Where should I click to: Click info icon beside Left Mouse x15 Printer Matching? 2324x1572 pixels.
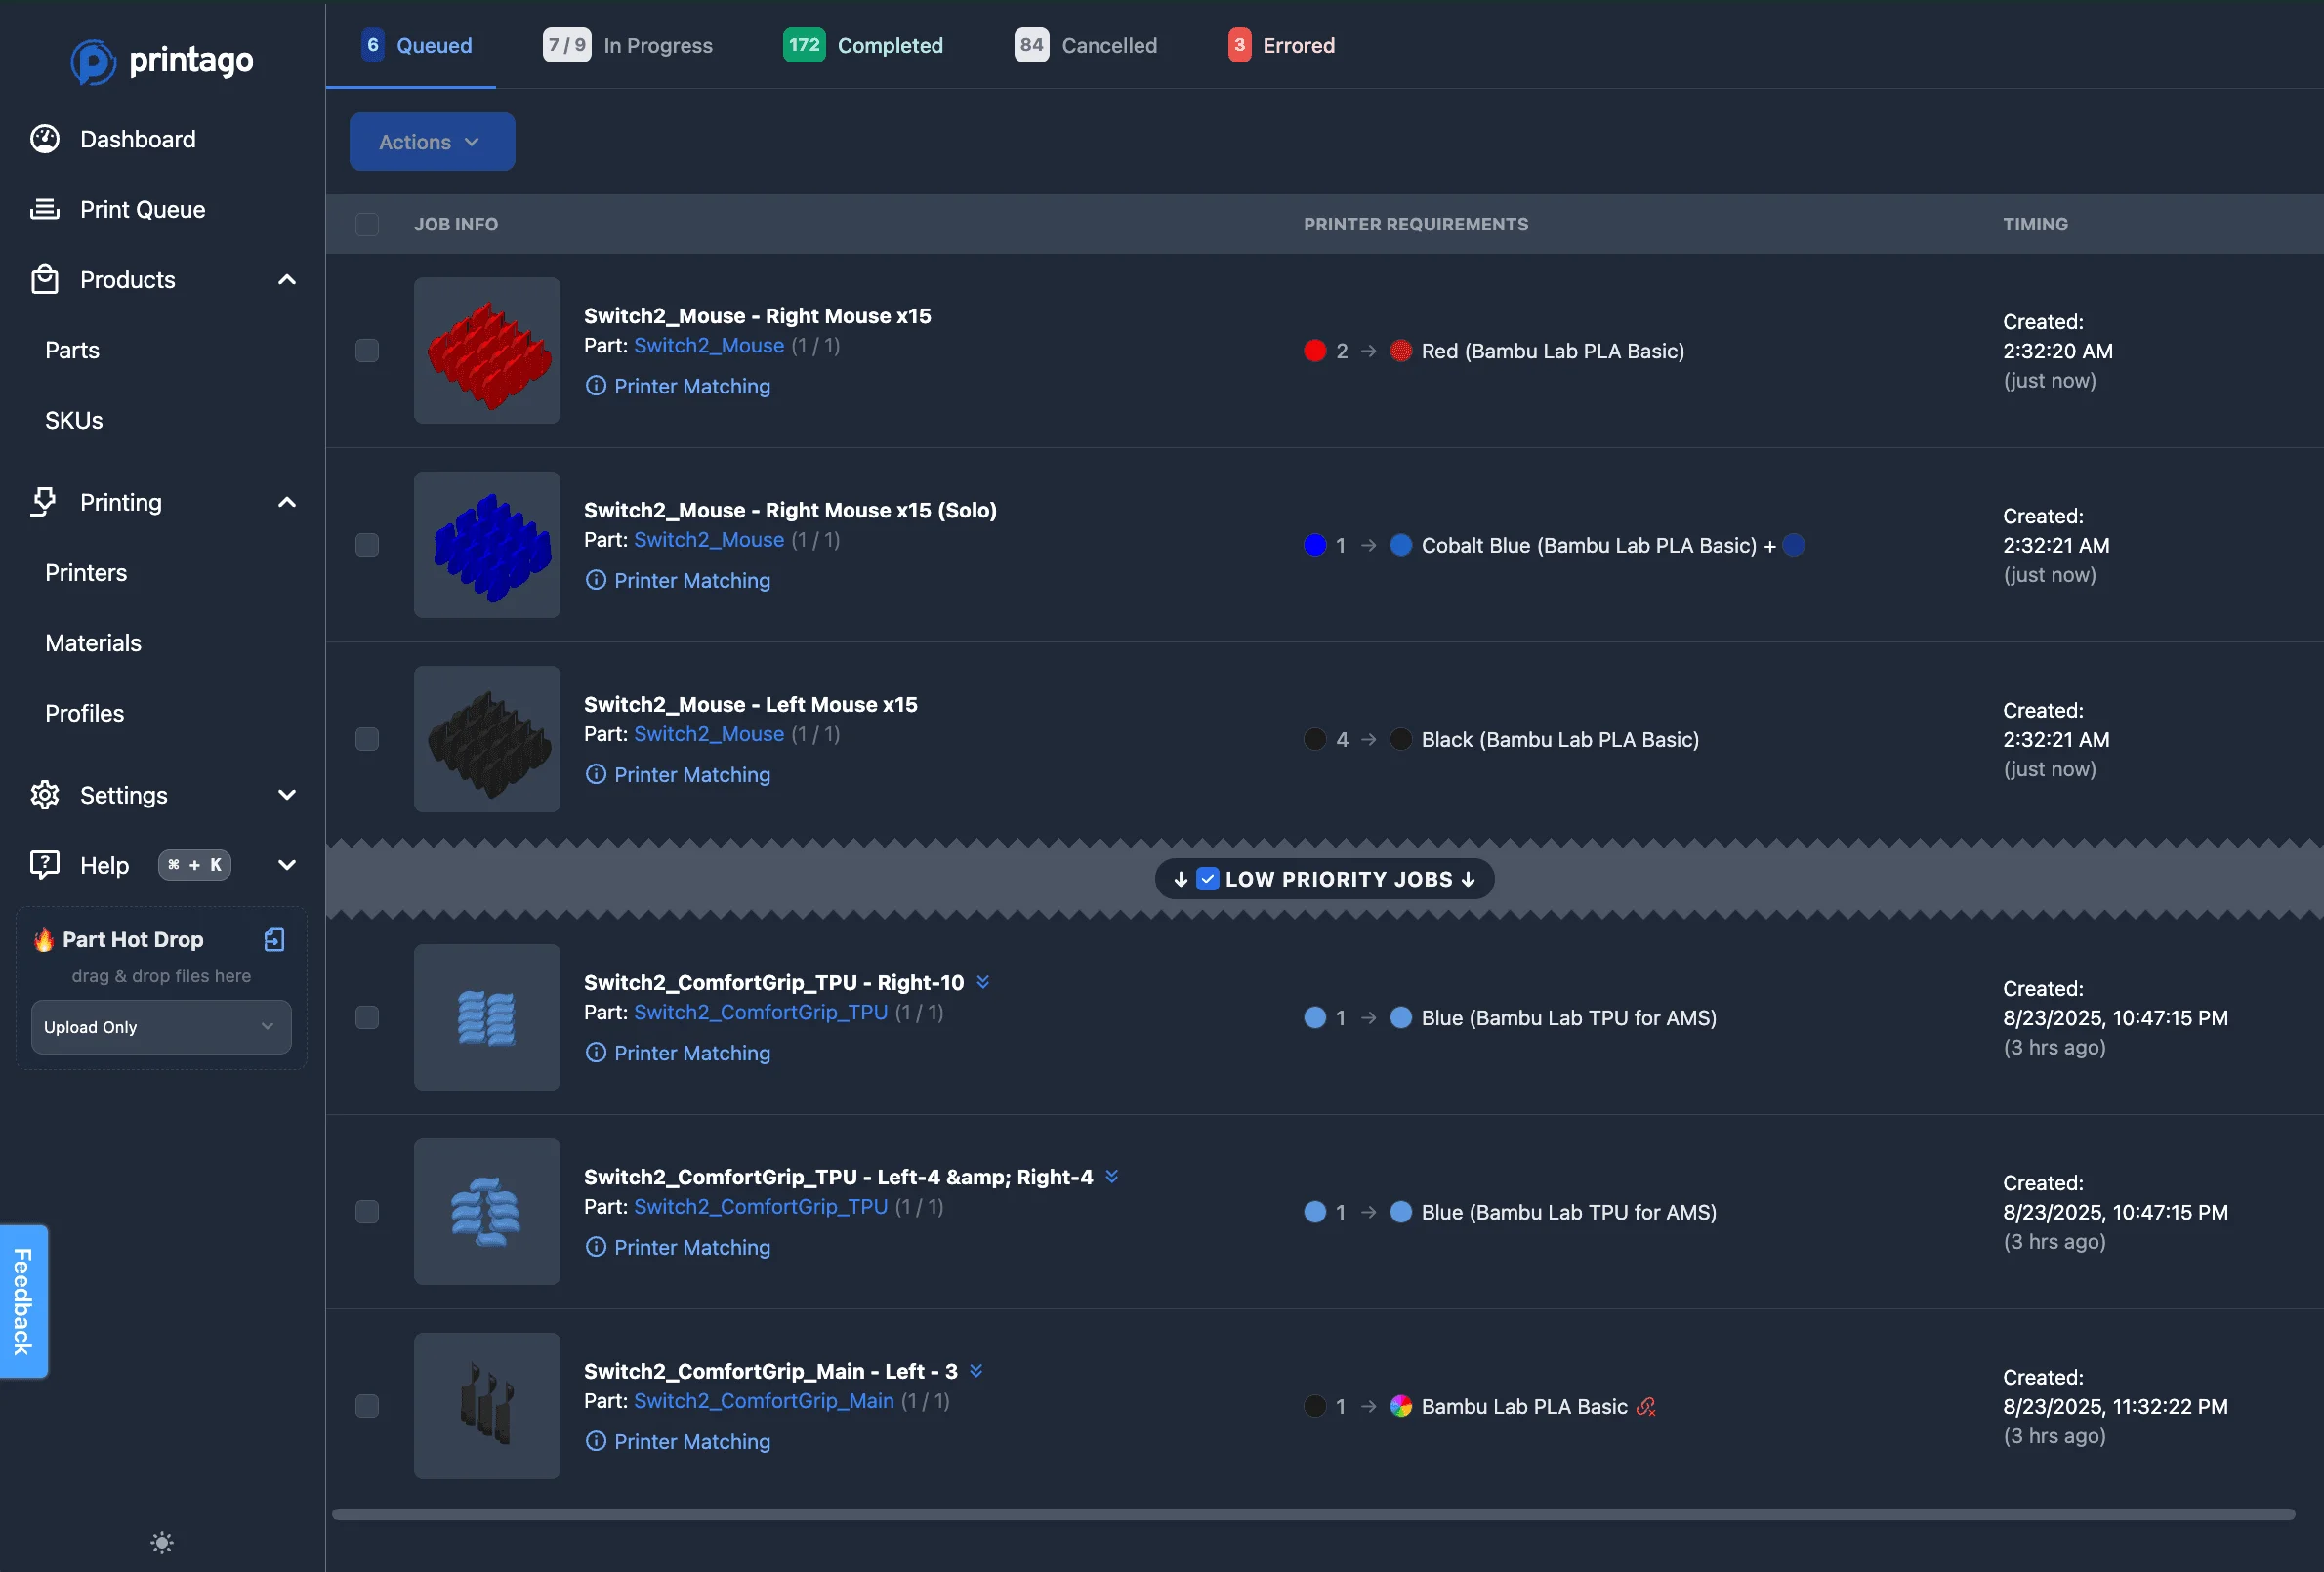pyautogui.click(x=596, y=775)
